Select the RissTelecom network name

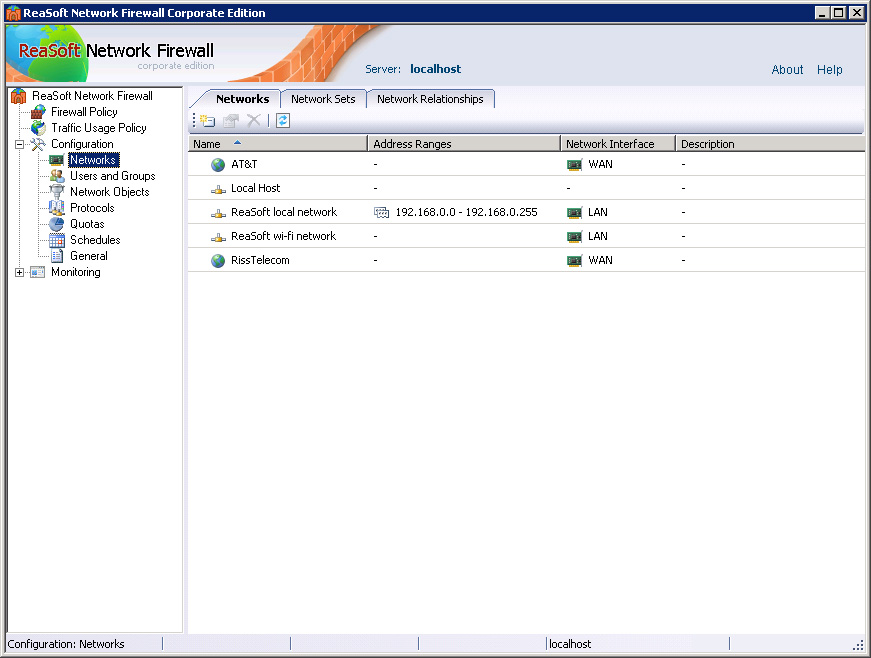(x=260, y=260)
